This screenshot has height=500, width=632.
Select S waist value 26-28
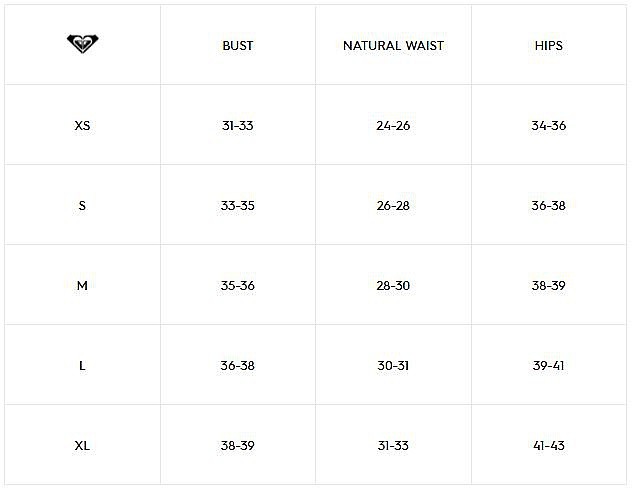click(x=393, y=205)
